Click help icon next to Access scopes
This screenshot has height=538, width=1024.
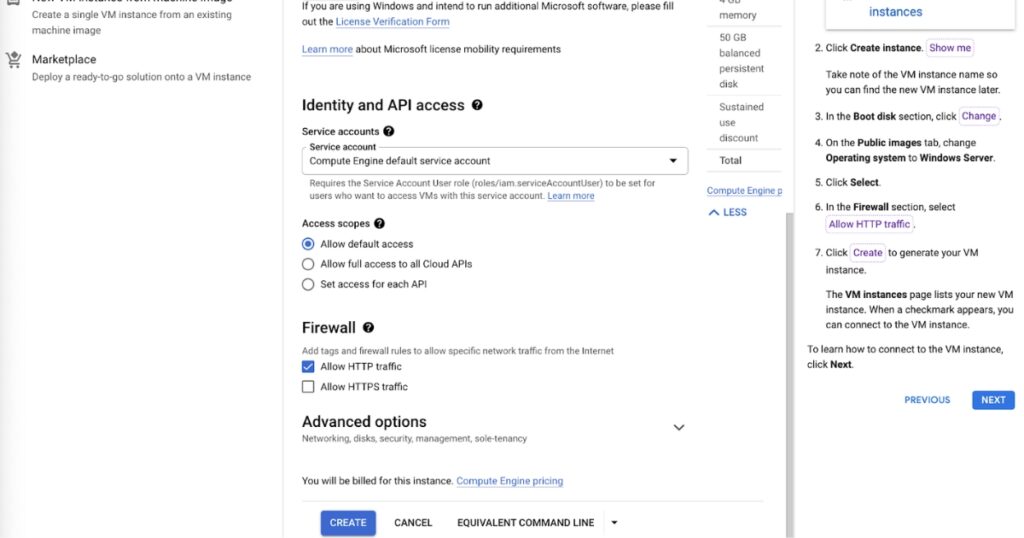[x=379, y=224]
